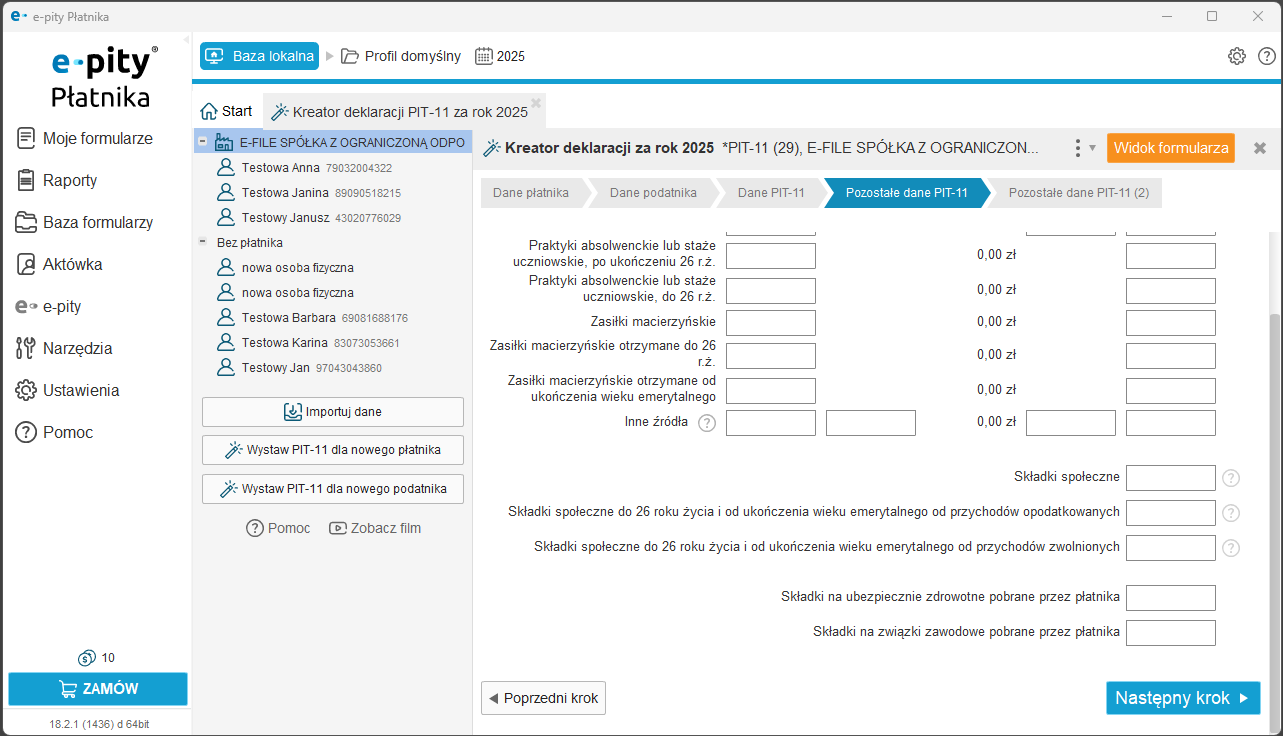Click the Zasiłki macierzyńskie first input field
This screenshot has height=736, width=1283.
[770, 323]
